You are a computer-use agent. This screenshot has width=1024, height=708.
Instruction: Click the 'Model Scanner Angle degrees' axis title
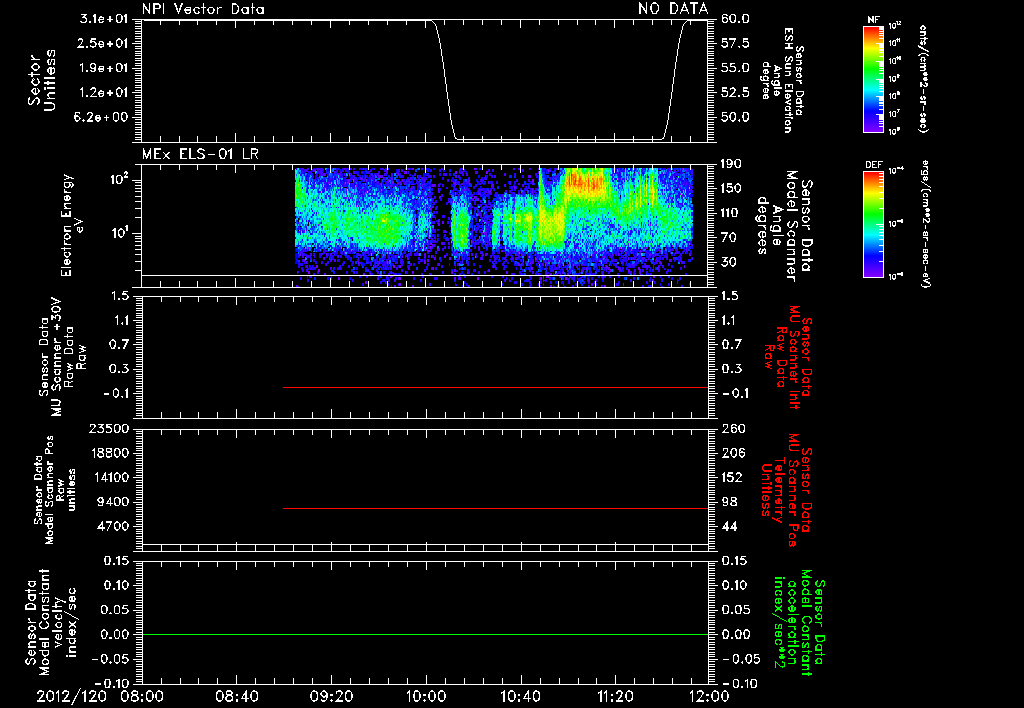click(x=784, y=226)
